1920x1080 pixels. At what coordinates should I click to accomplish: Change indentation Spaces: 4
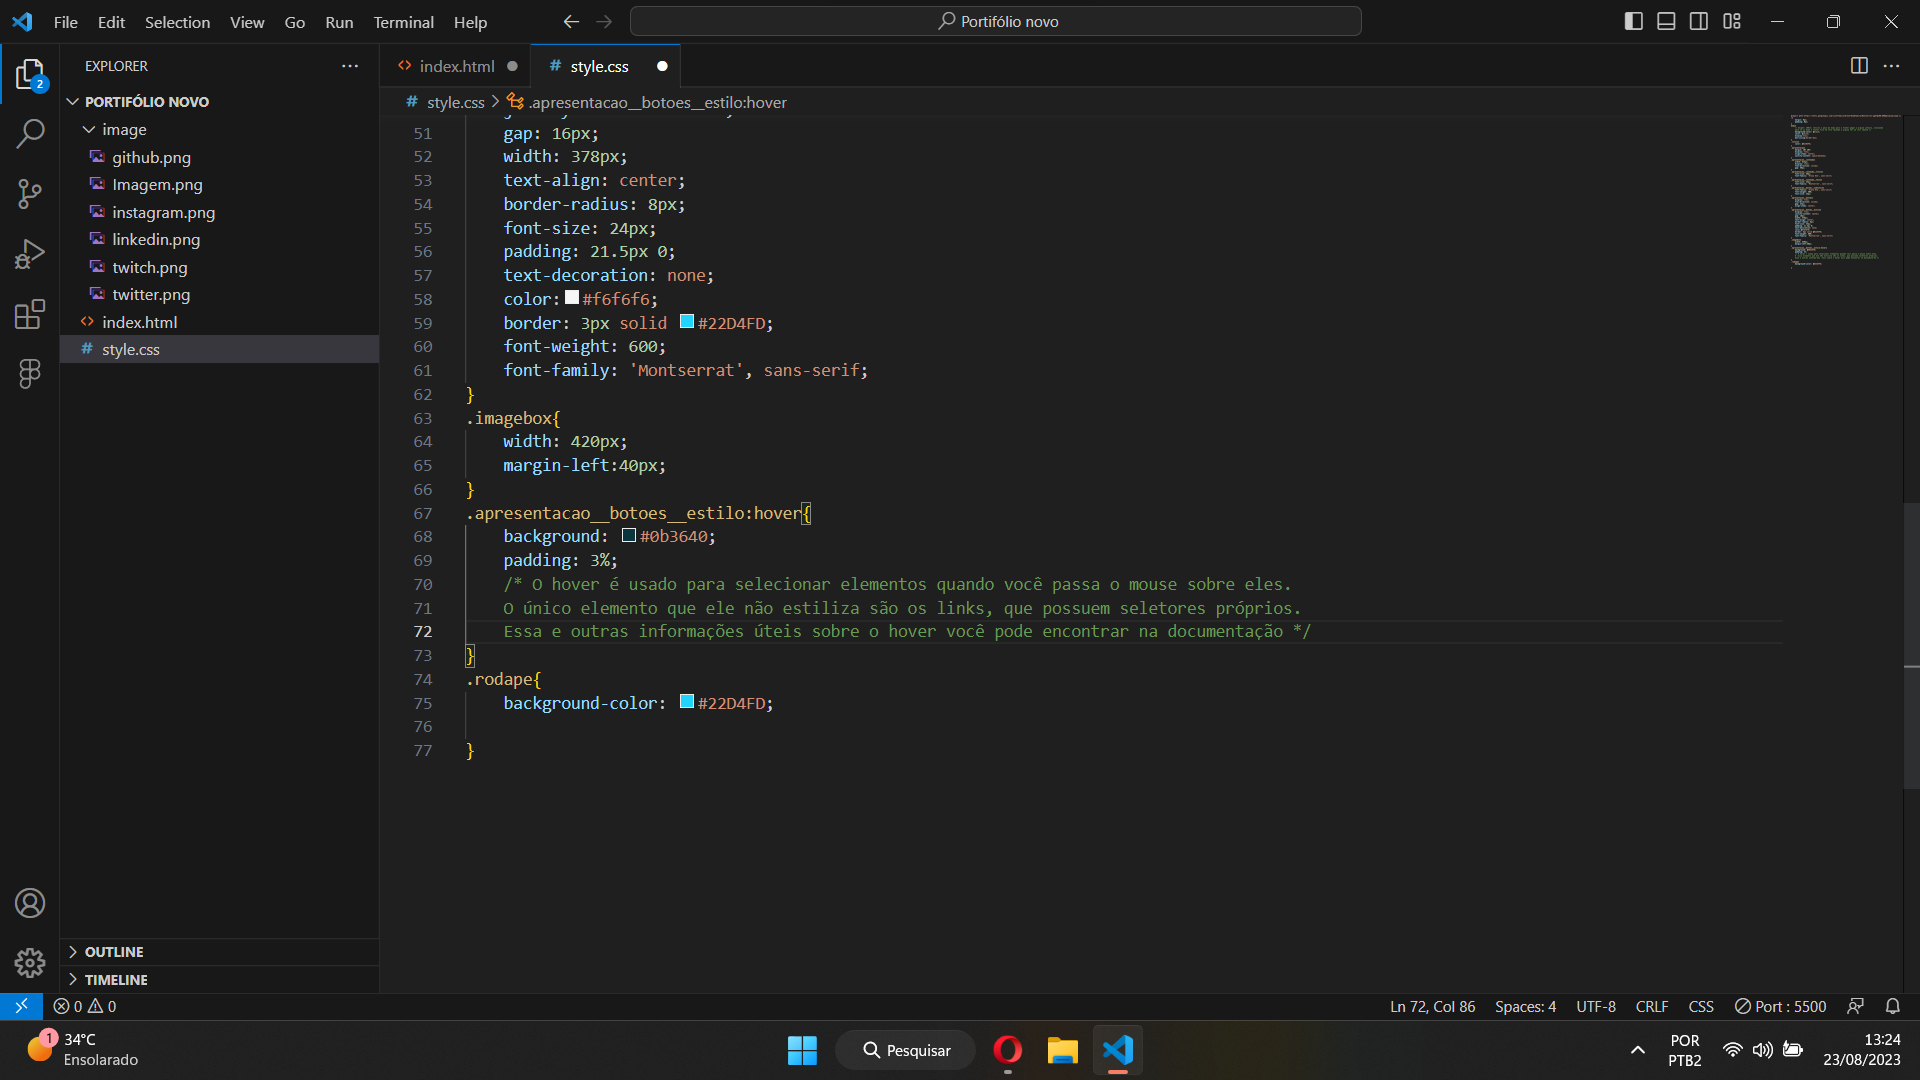click(1525, 1006)
